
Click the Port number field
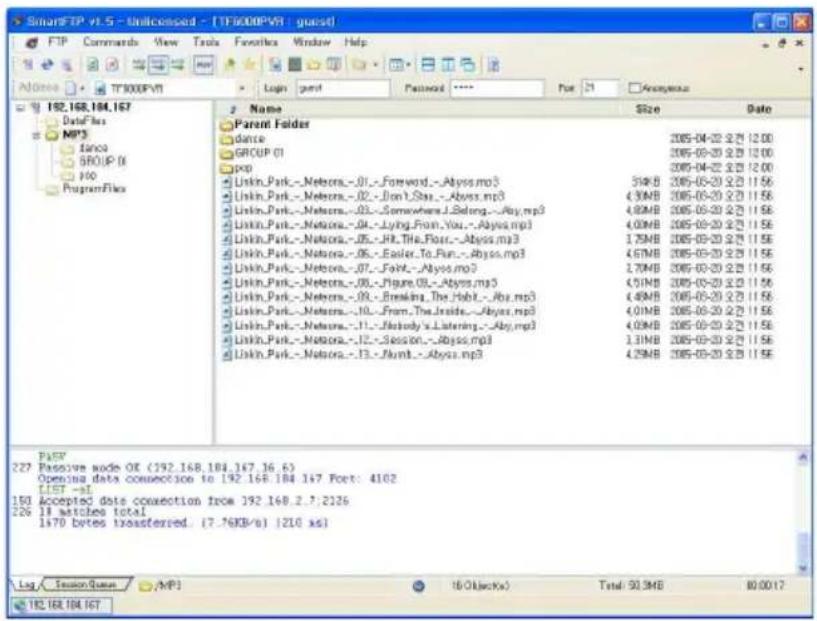600,88
